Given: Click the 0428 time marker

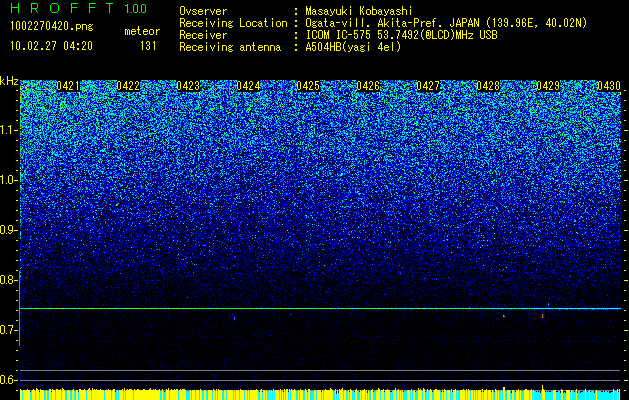Looking at the screenshot, I should click(488, 86).
